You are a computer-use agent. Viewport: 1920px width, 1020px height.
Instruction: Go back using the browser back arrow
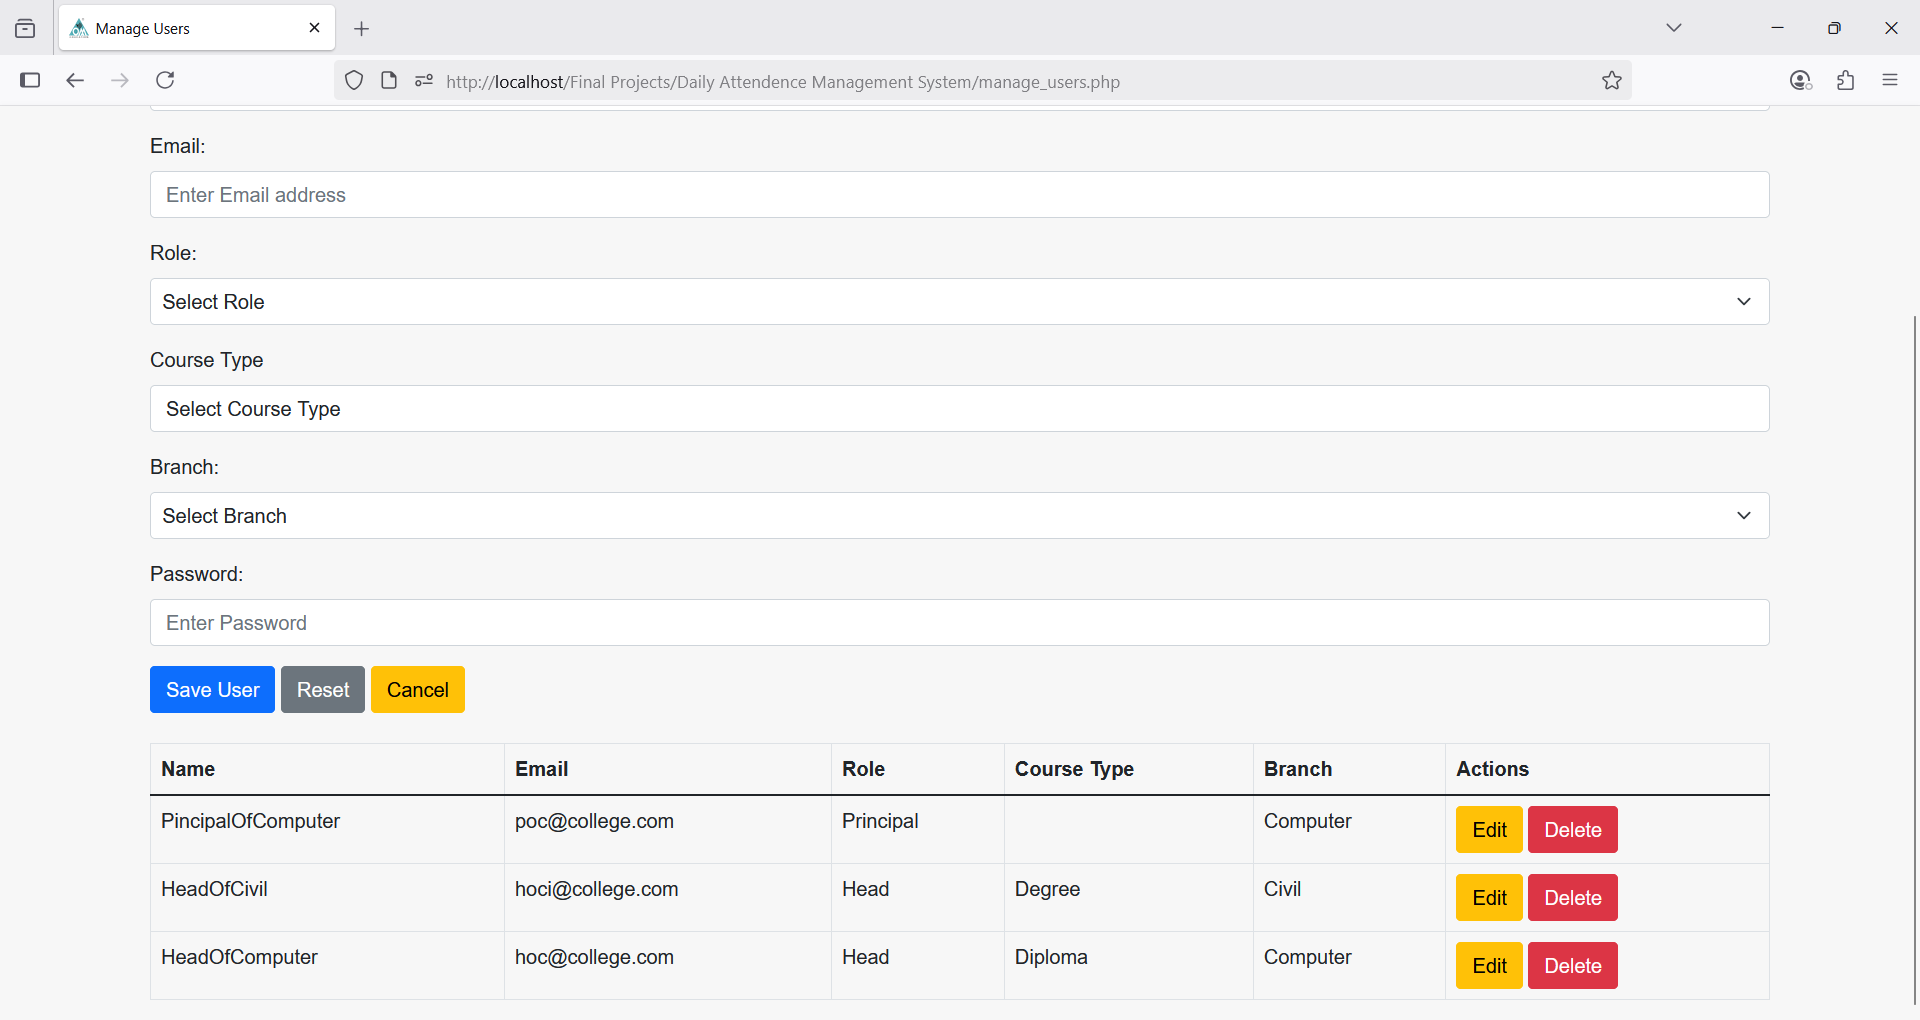point(75,80)
